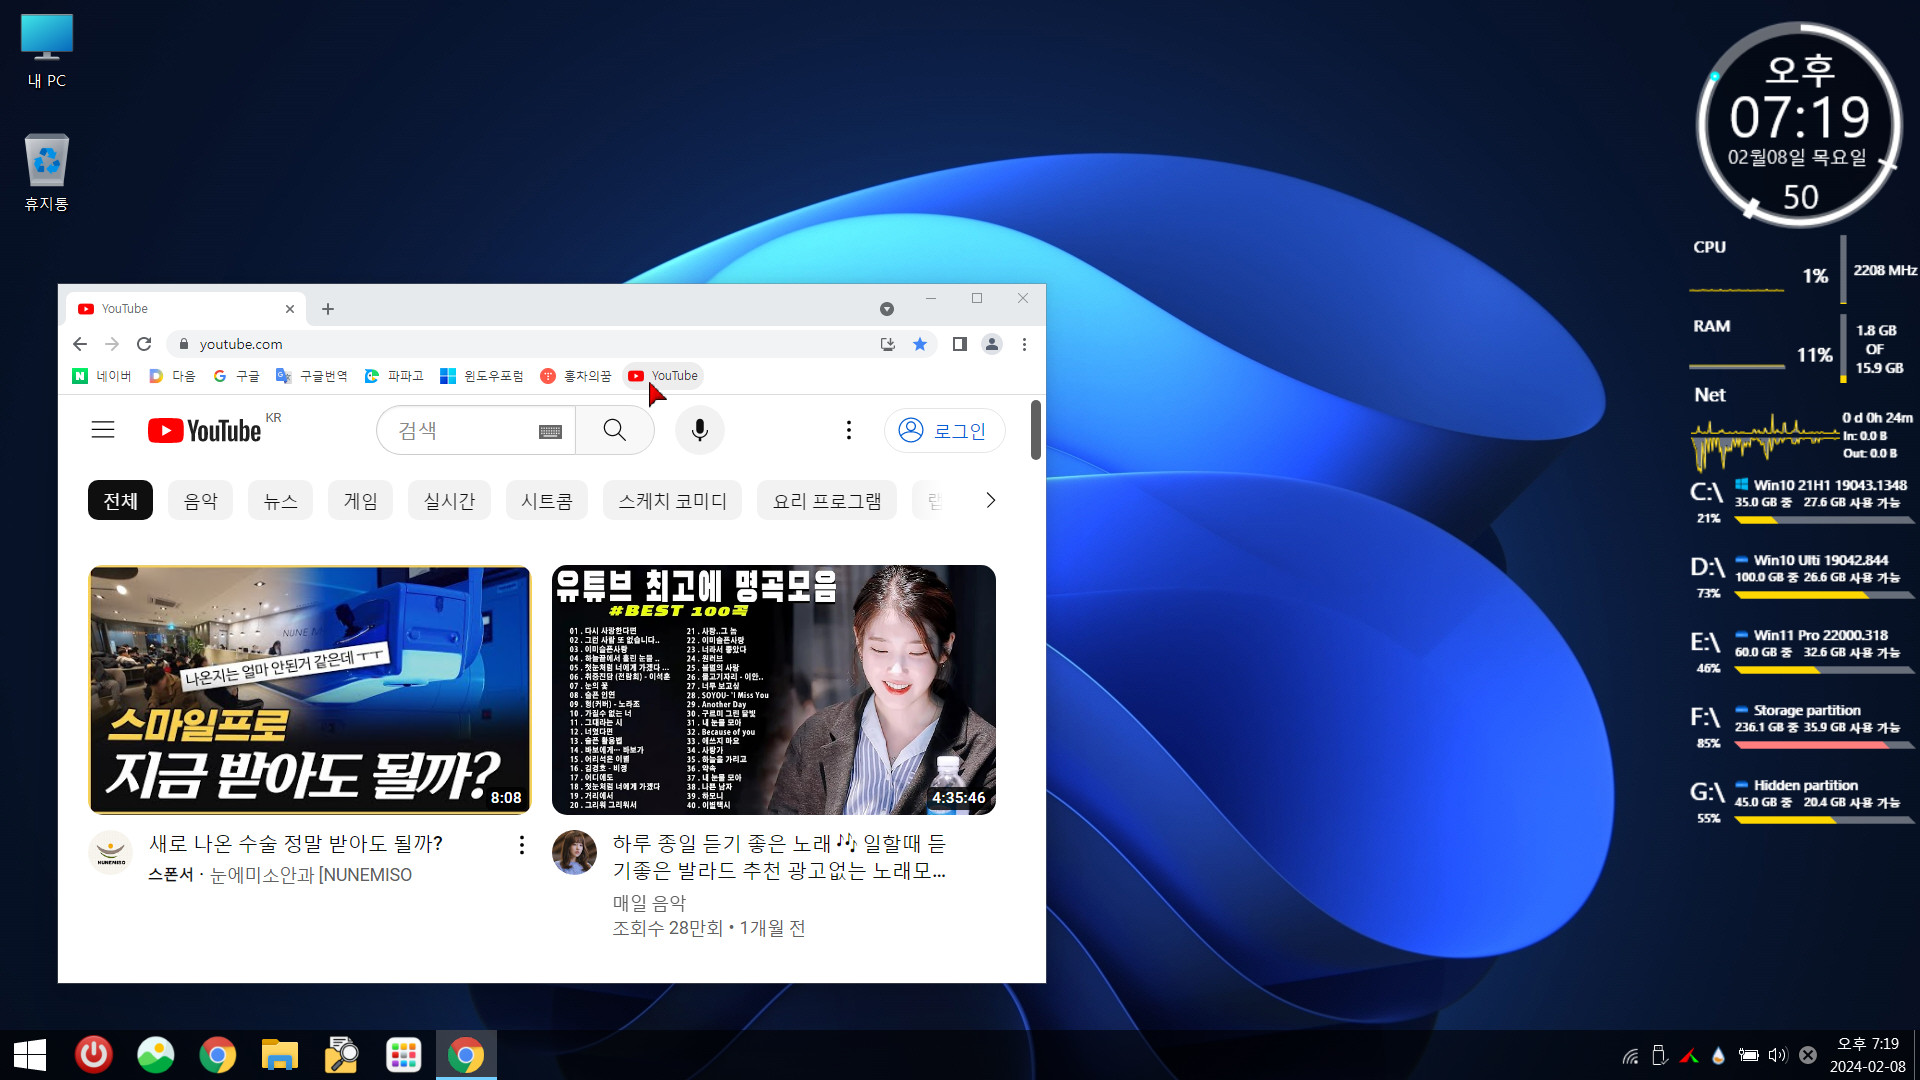Open options menu for 스마일프로 ad video

[x=521, y=845]
